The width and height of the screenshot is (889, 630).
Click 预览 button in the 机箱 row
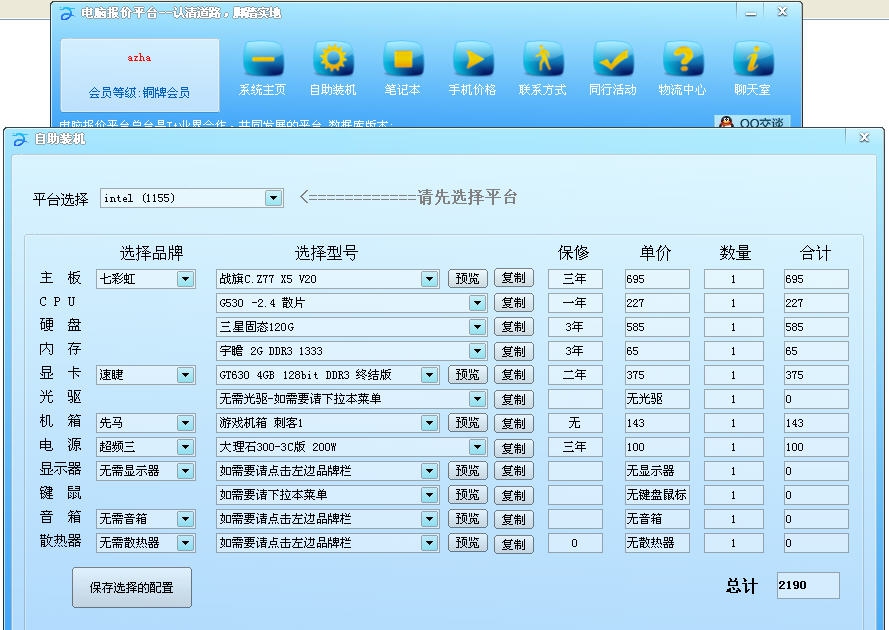(x=468, y=423)
